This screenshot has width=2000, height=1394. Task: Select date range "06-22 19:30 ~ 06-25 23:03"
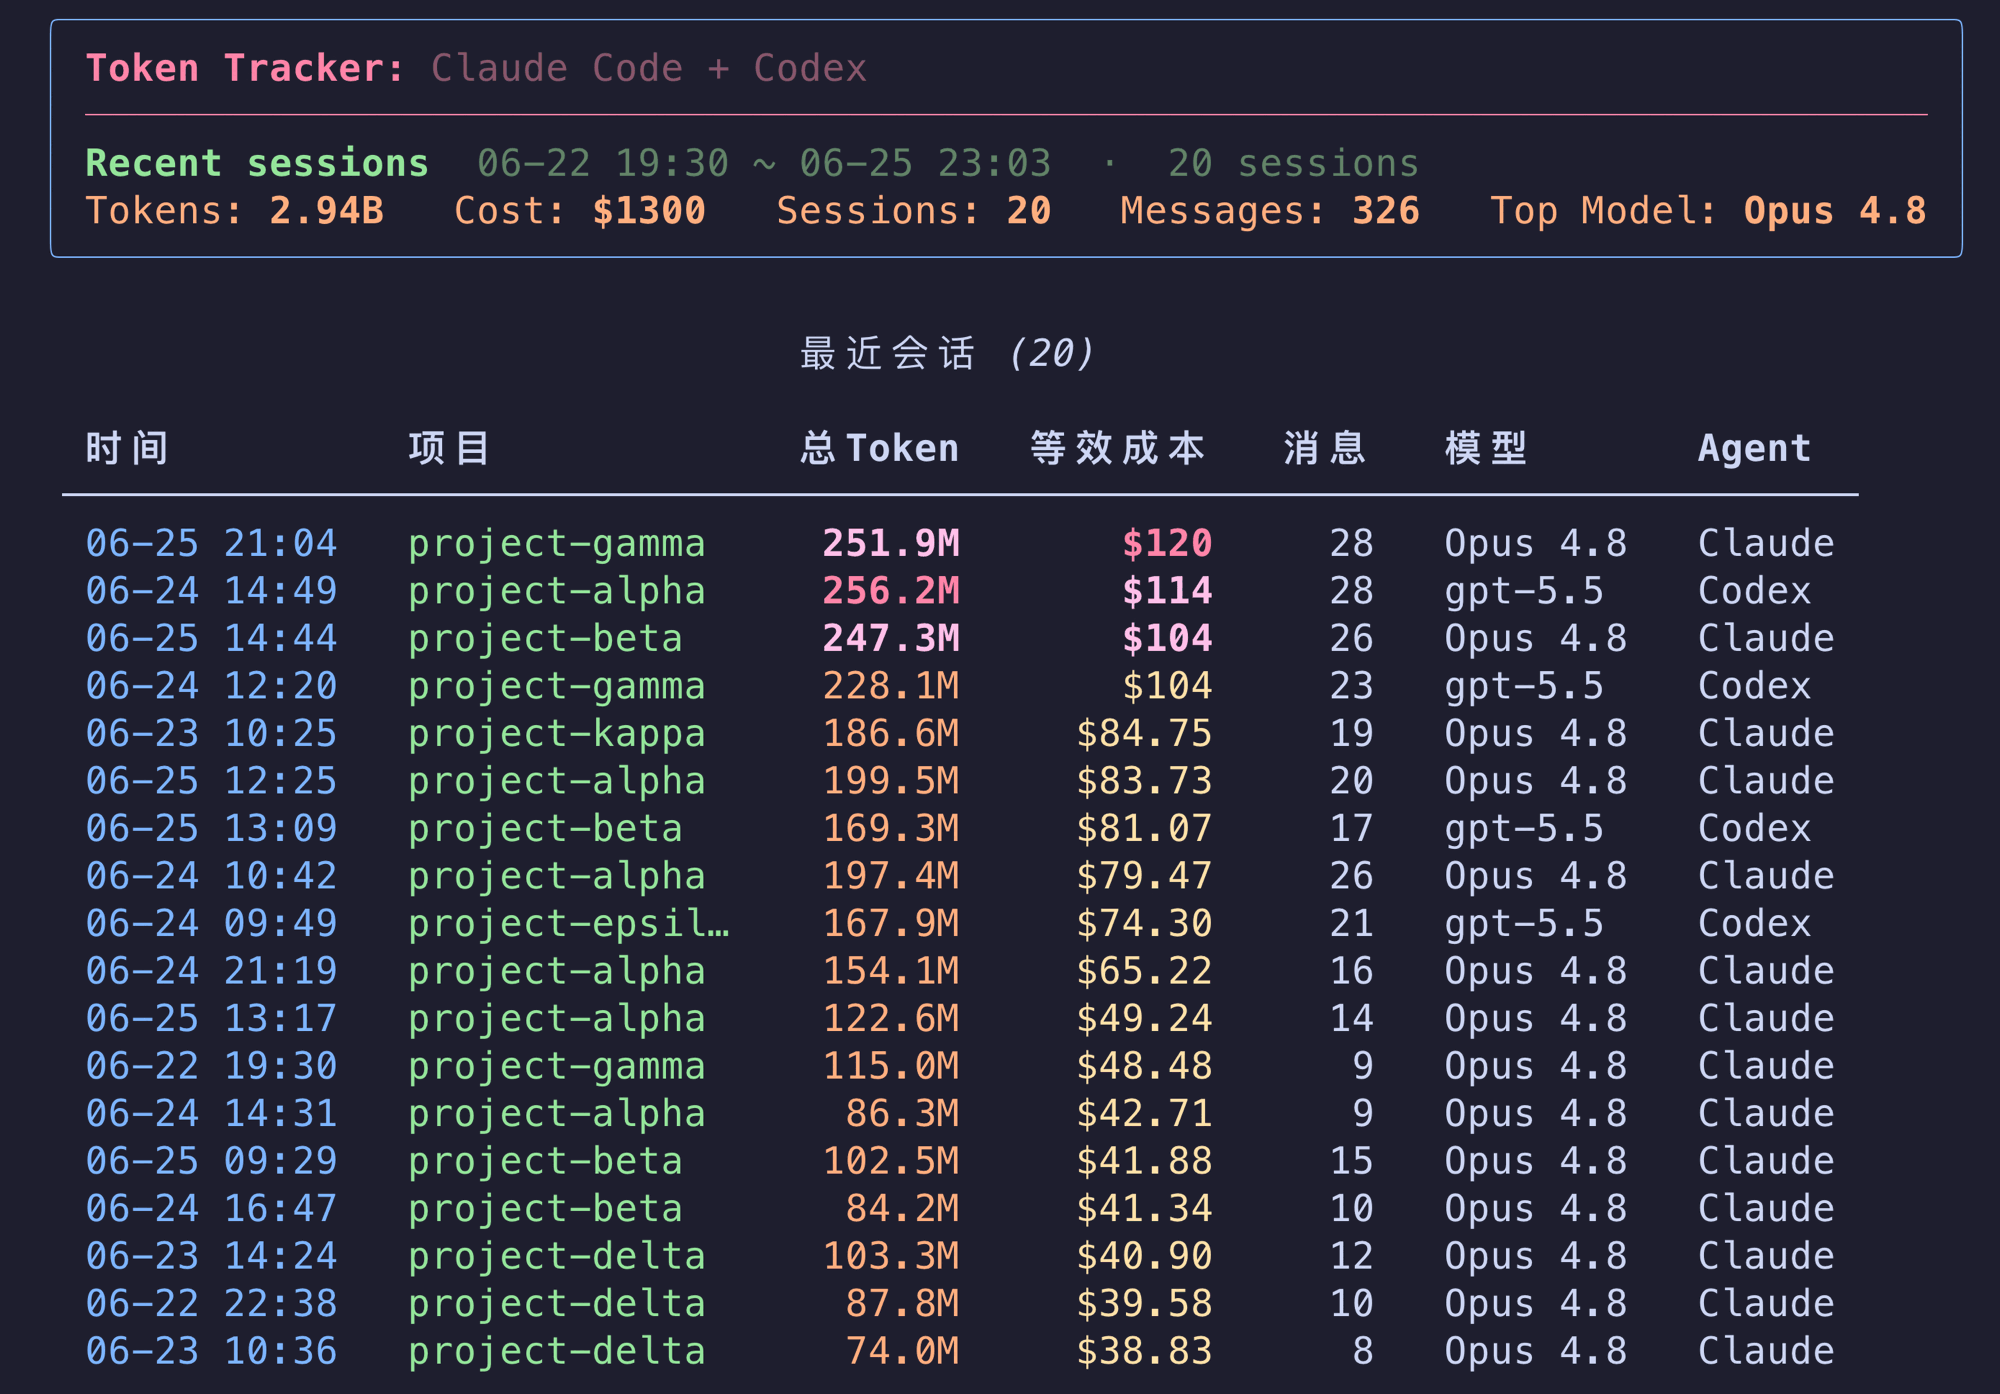pos(764,163)
